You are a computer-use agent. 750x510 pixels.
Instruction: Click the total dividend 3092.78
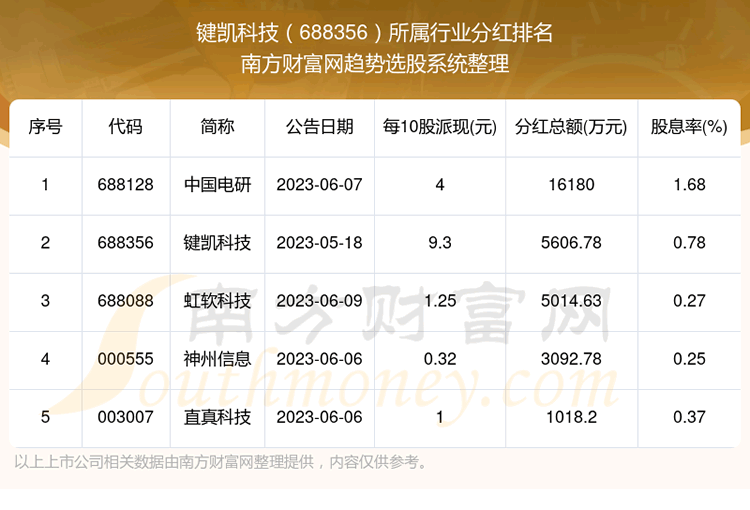tap(571, 359)
